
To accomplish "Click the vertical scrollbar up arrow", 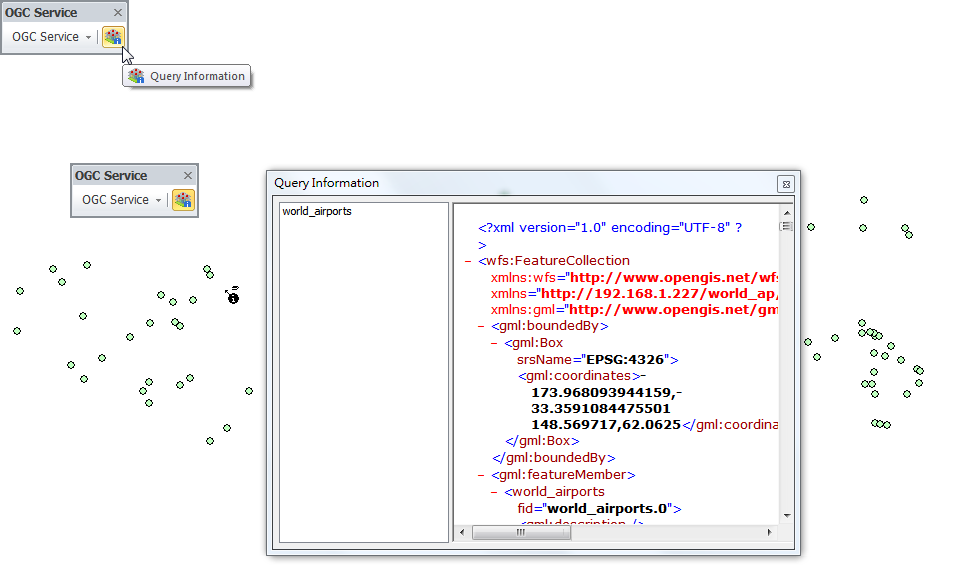I will coord(786,212).
